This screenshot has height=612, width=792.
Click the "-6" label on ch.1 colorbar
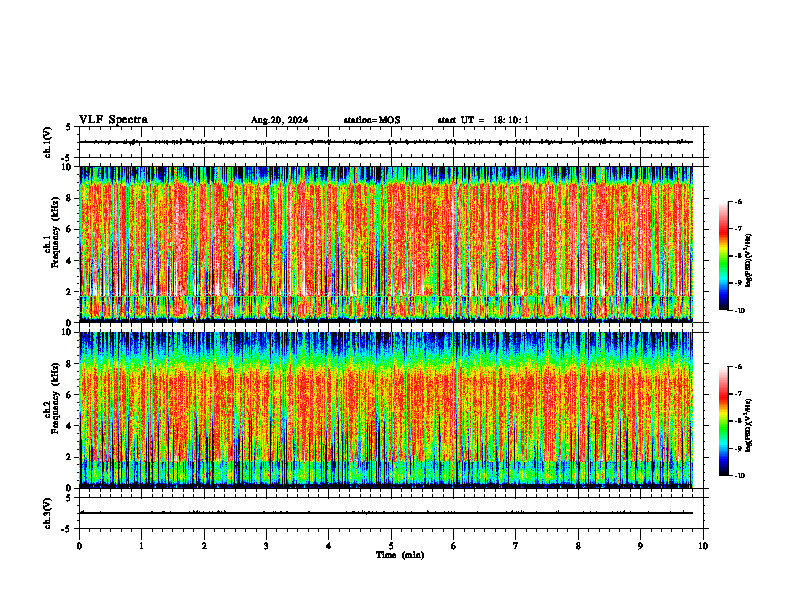pos(738,202)
